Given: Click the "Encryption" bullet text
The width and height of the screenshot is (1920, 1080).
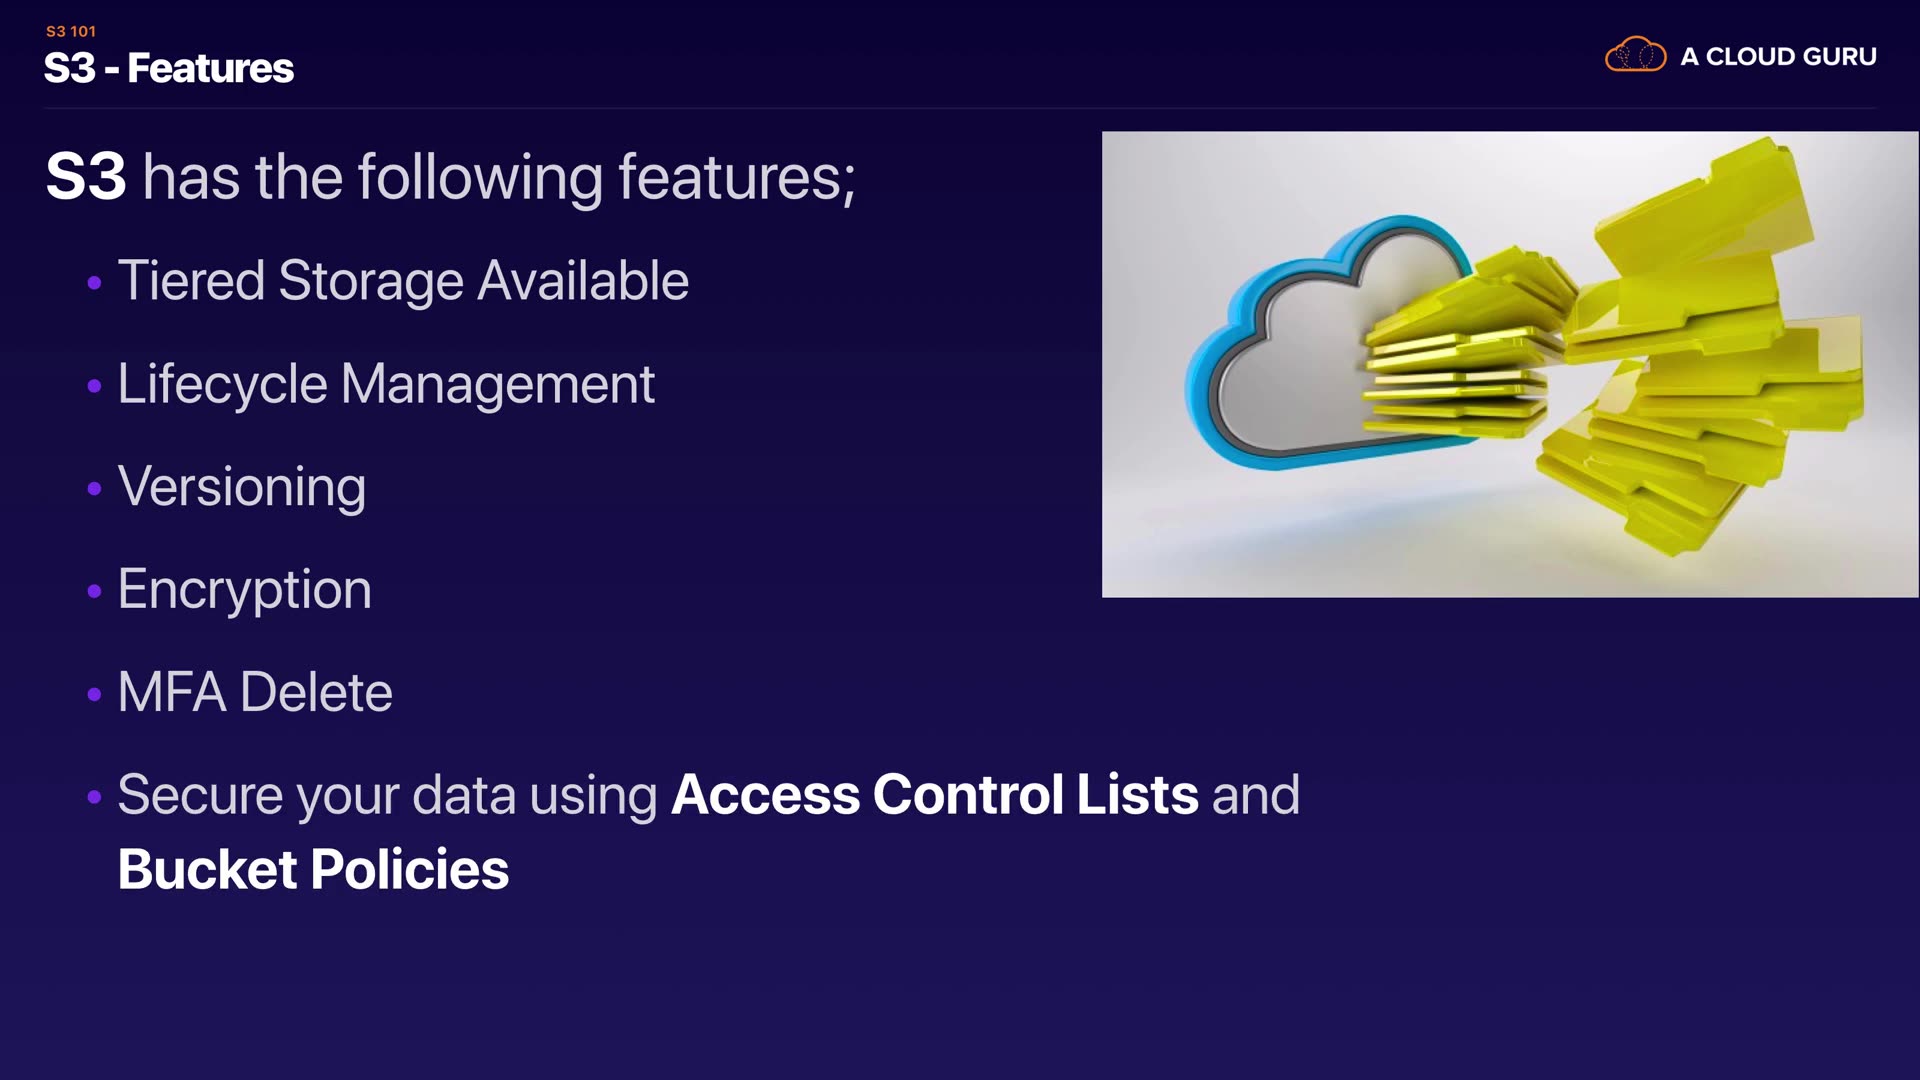Looking at the screenshot, I should coord(245,589).
